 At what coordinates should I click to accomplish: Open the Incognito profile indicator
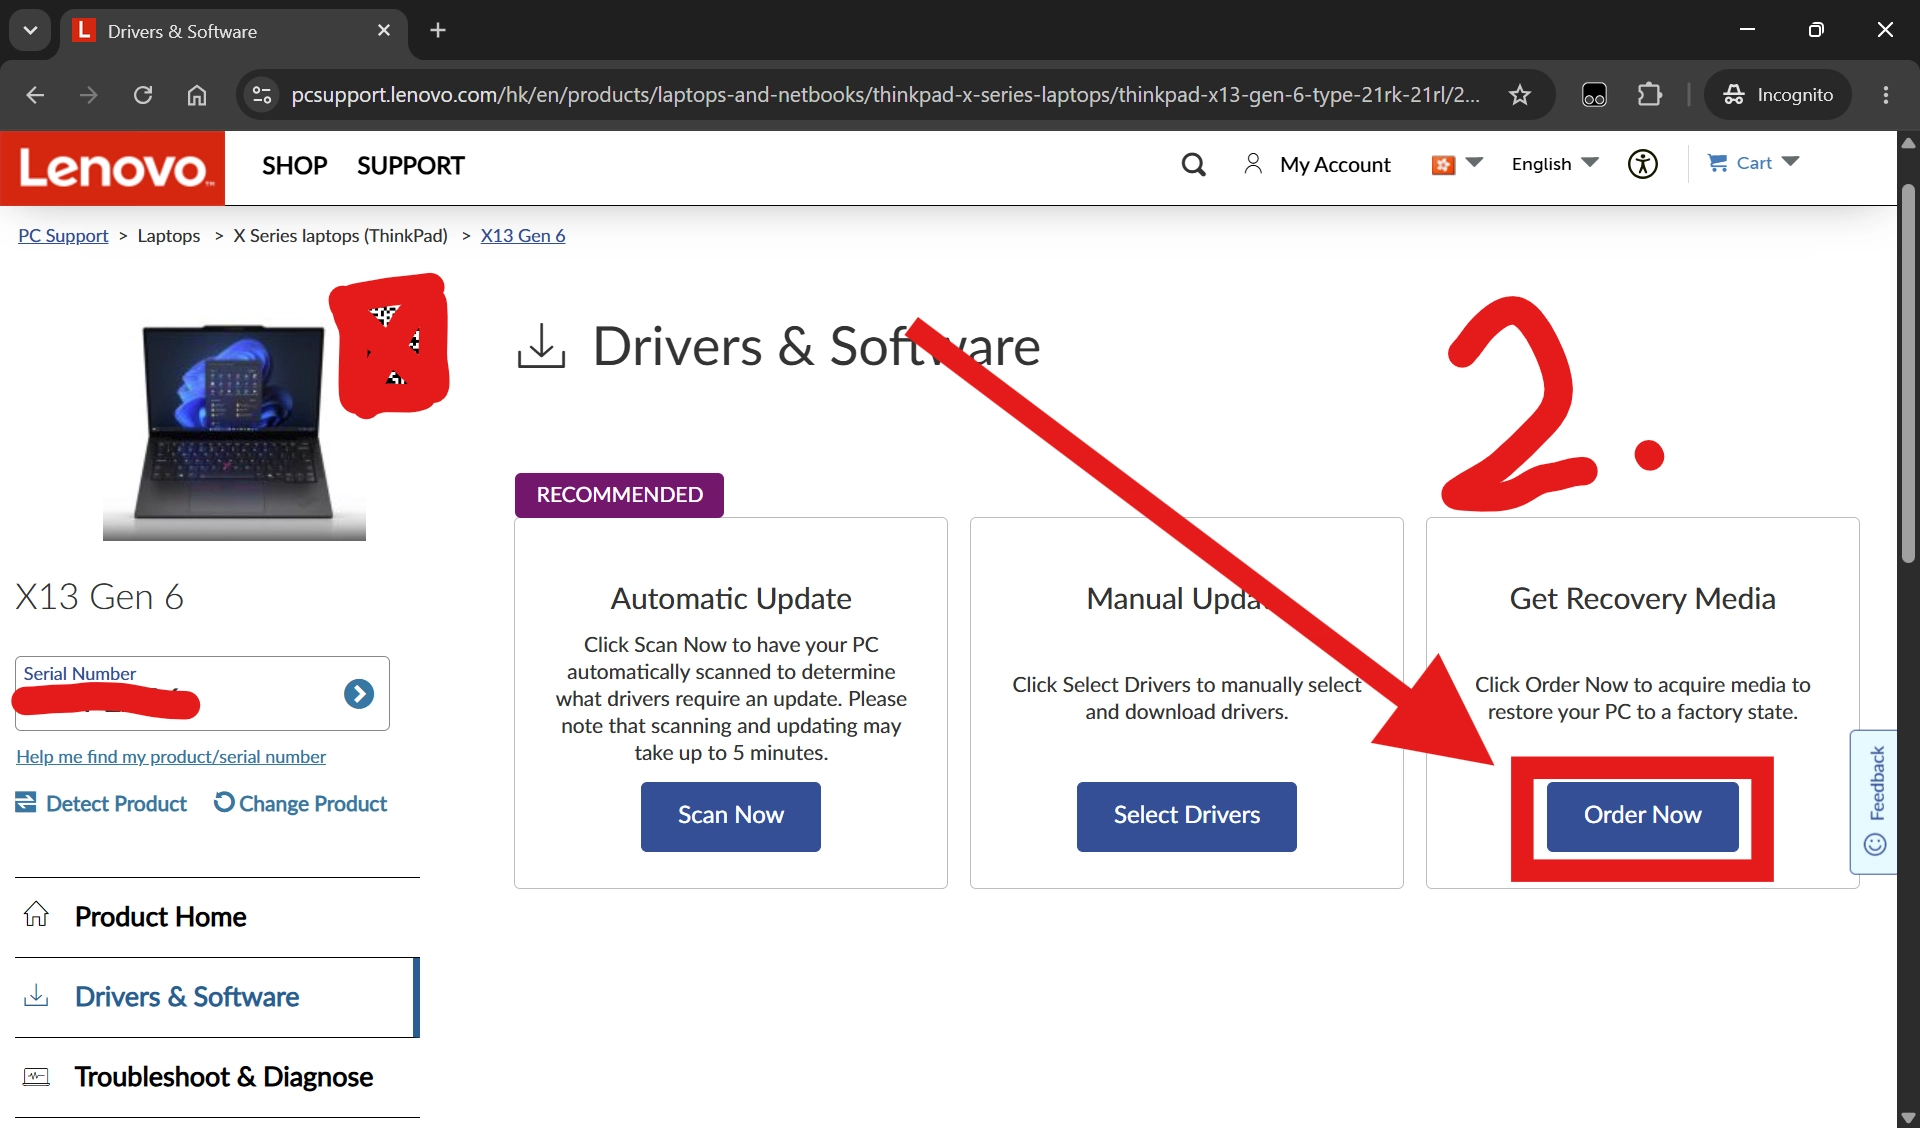[1778, 95]
